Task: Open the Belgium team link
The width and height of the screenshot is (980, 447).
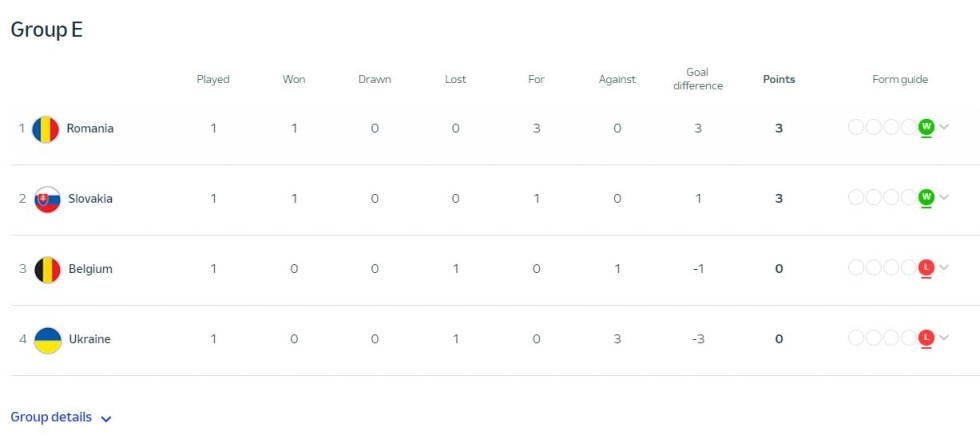Action: 91,269
